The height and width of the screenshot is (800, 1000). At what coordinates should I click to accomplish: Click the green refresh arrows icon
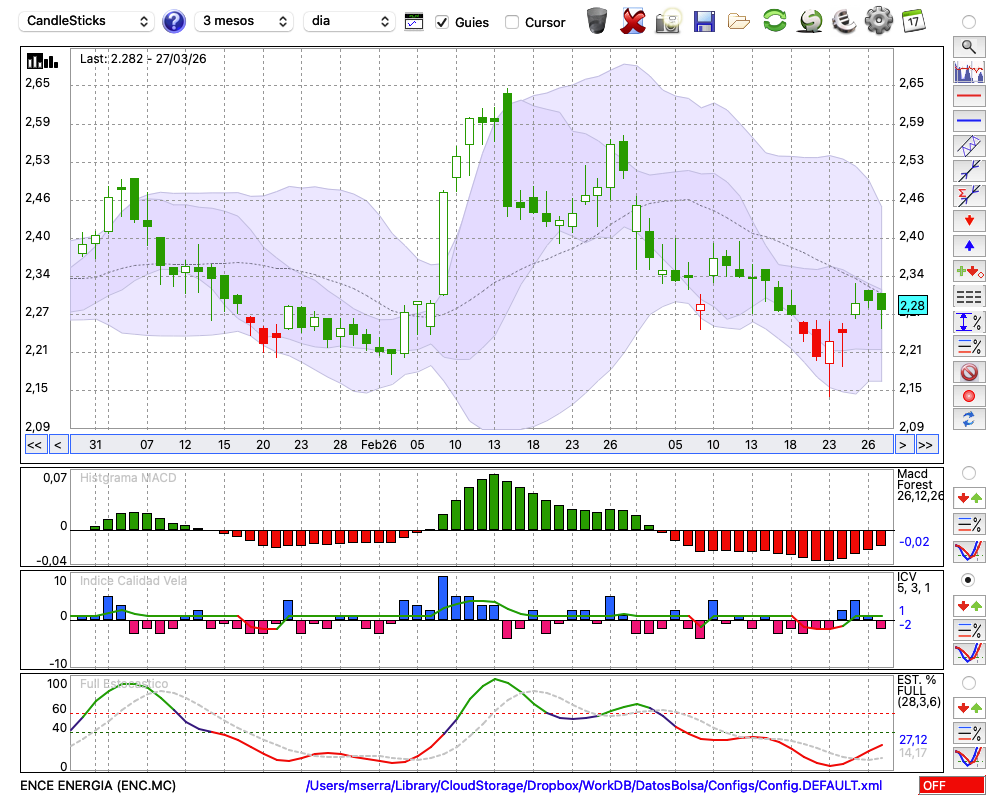coord(774,20)
